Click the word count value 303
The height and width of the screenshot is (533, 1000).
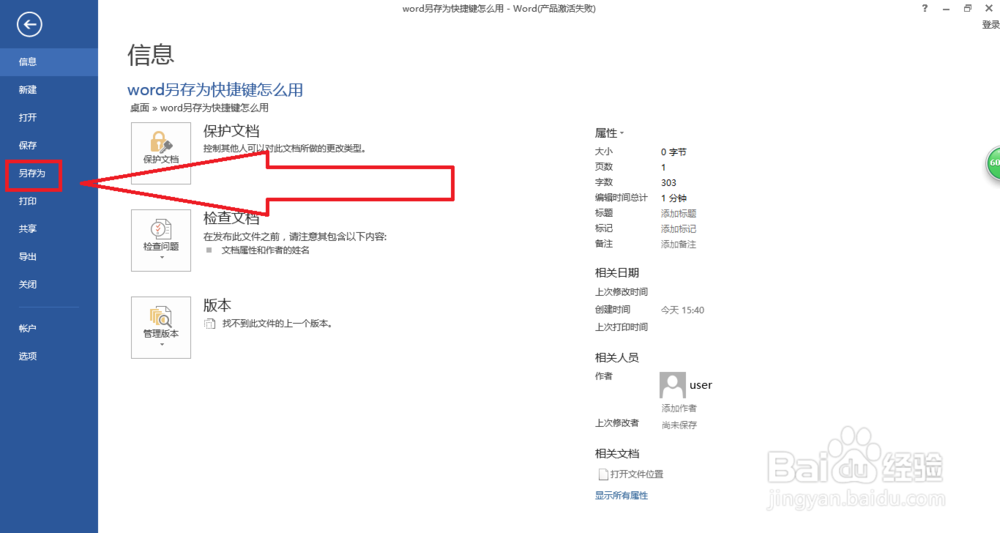668,183
